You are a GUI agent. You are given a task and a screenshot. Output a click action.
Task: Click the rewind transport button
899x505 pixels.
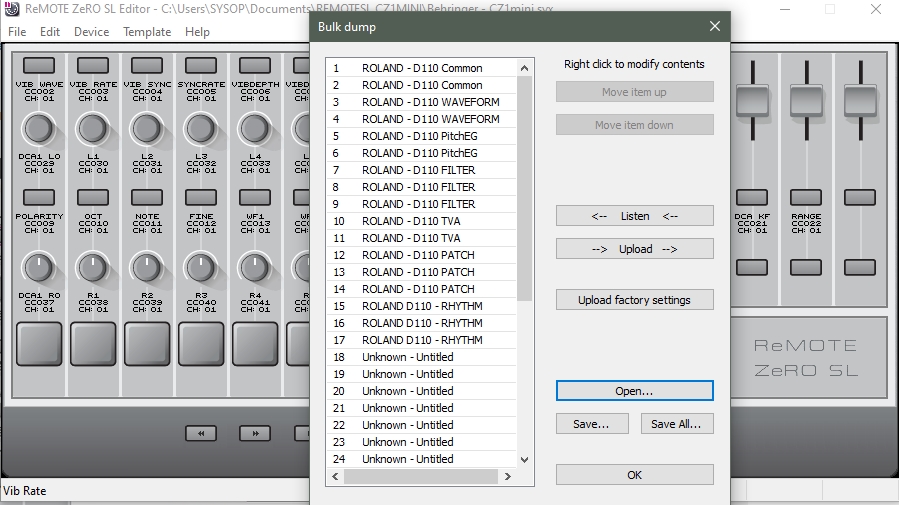[201, 433]
